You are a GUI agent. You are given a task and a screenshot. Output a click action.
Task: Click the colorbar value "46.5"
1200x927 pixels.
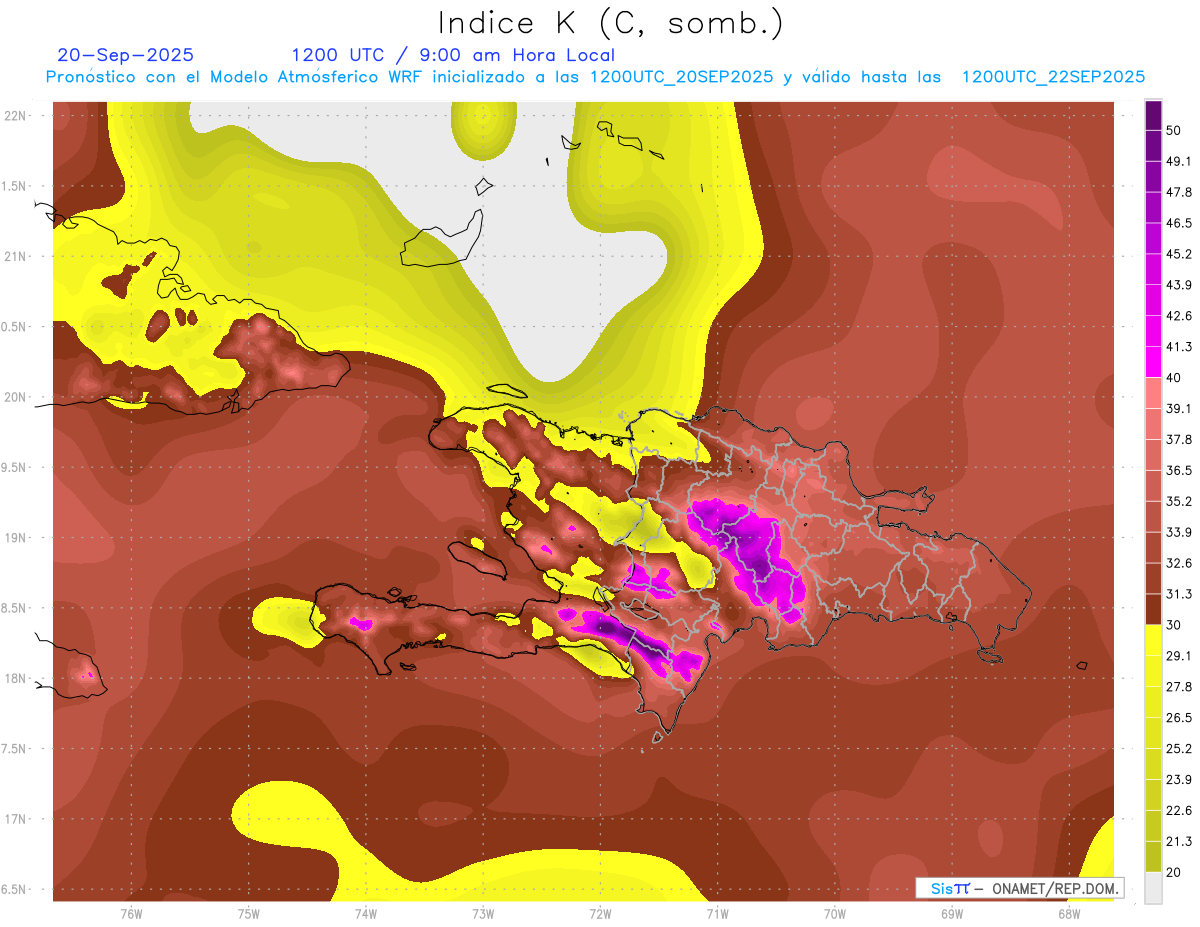[x=1180, y=224]
